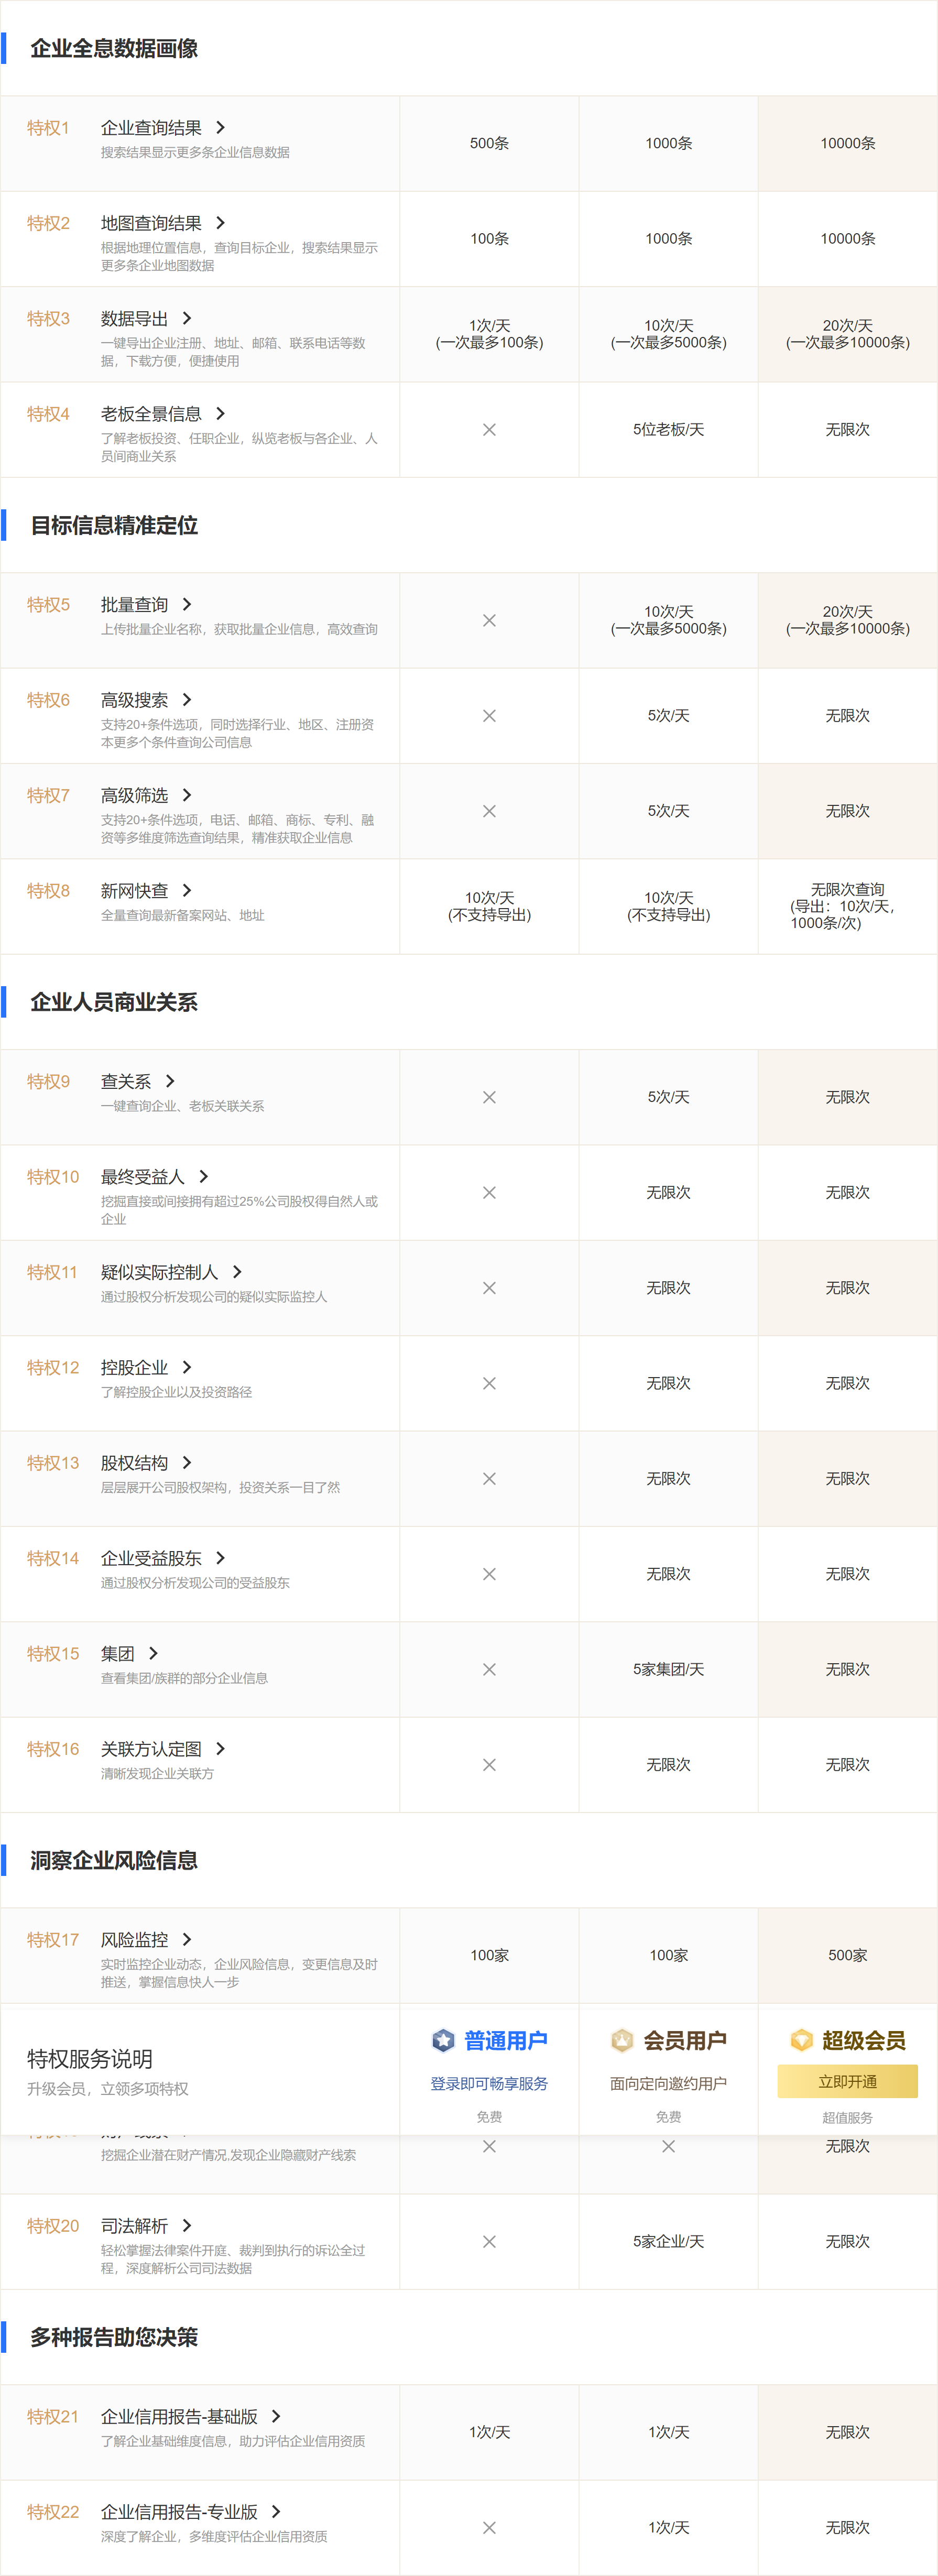
Task: Expand 高级筛选 chevron arrow
Action: 187,795
